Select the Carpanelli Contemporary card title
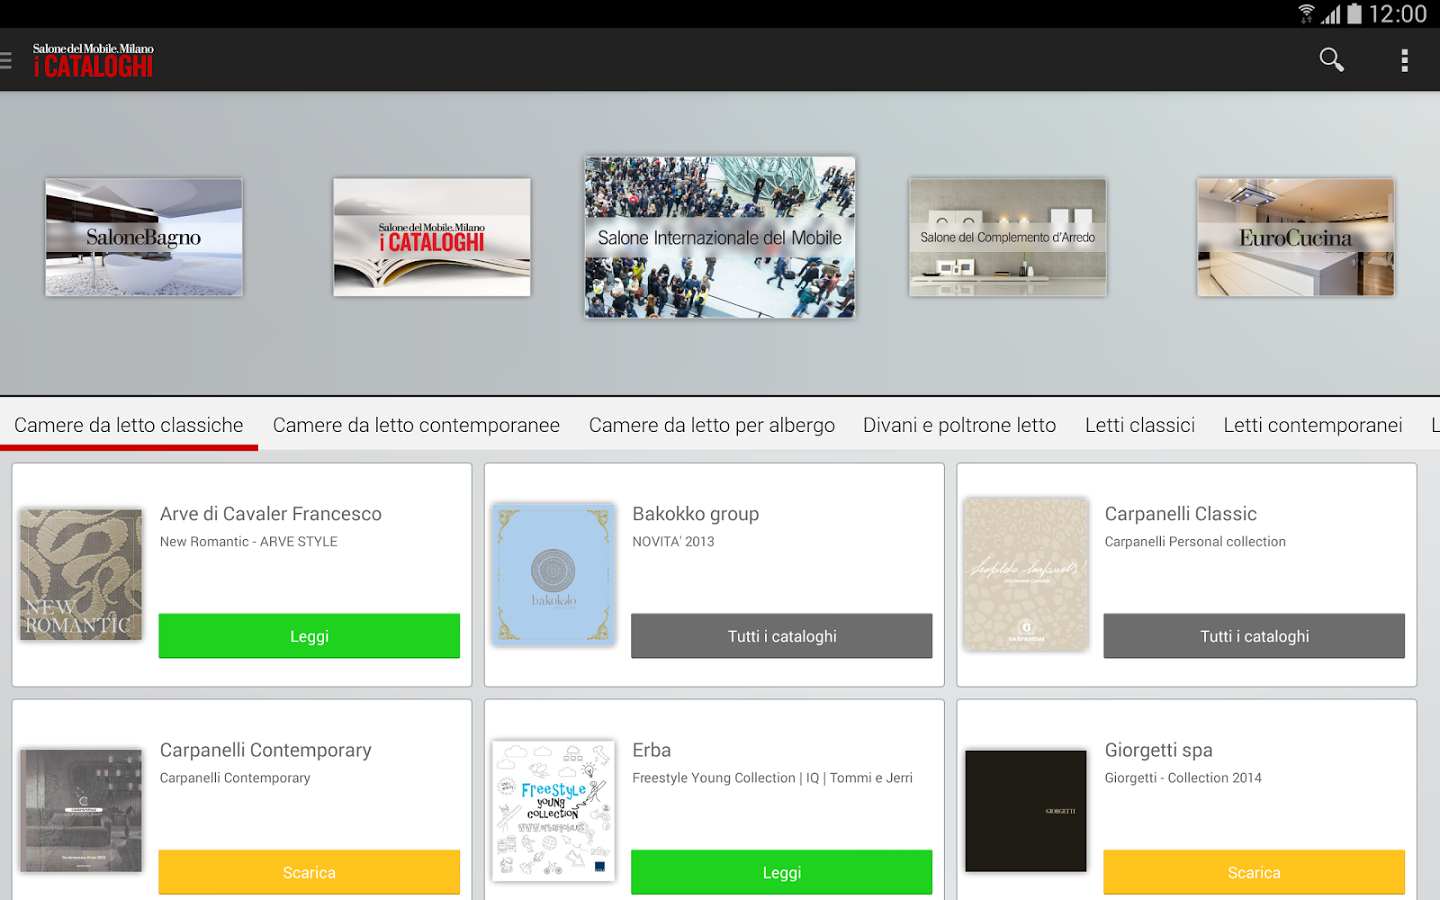The height and width of the screenshot is (900, 1440). [266, 750]
